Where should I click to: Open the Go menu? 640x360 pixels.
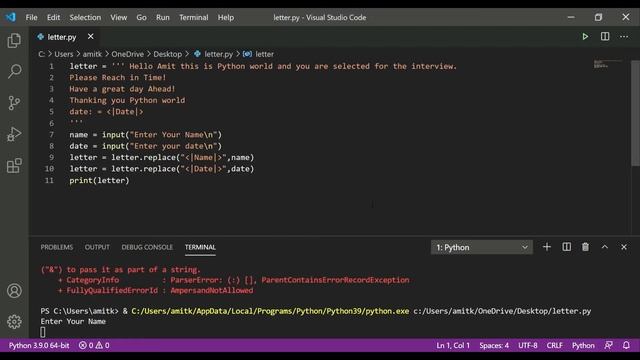pos(141,18)
